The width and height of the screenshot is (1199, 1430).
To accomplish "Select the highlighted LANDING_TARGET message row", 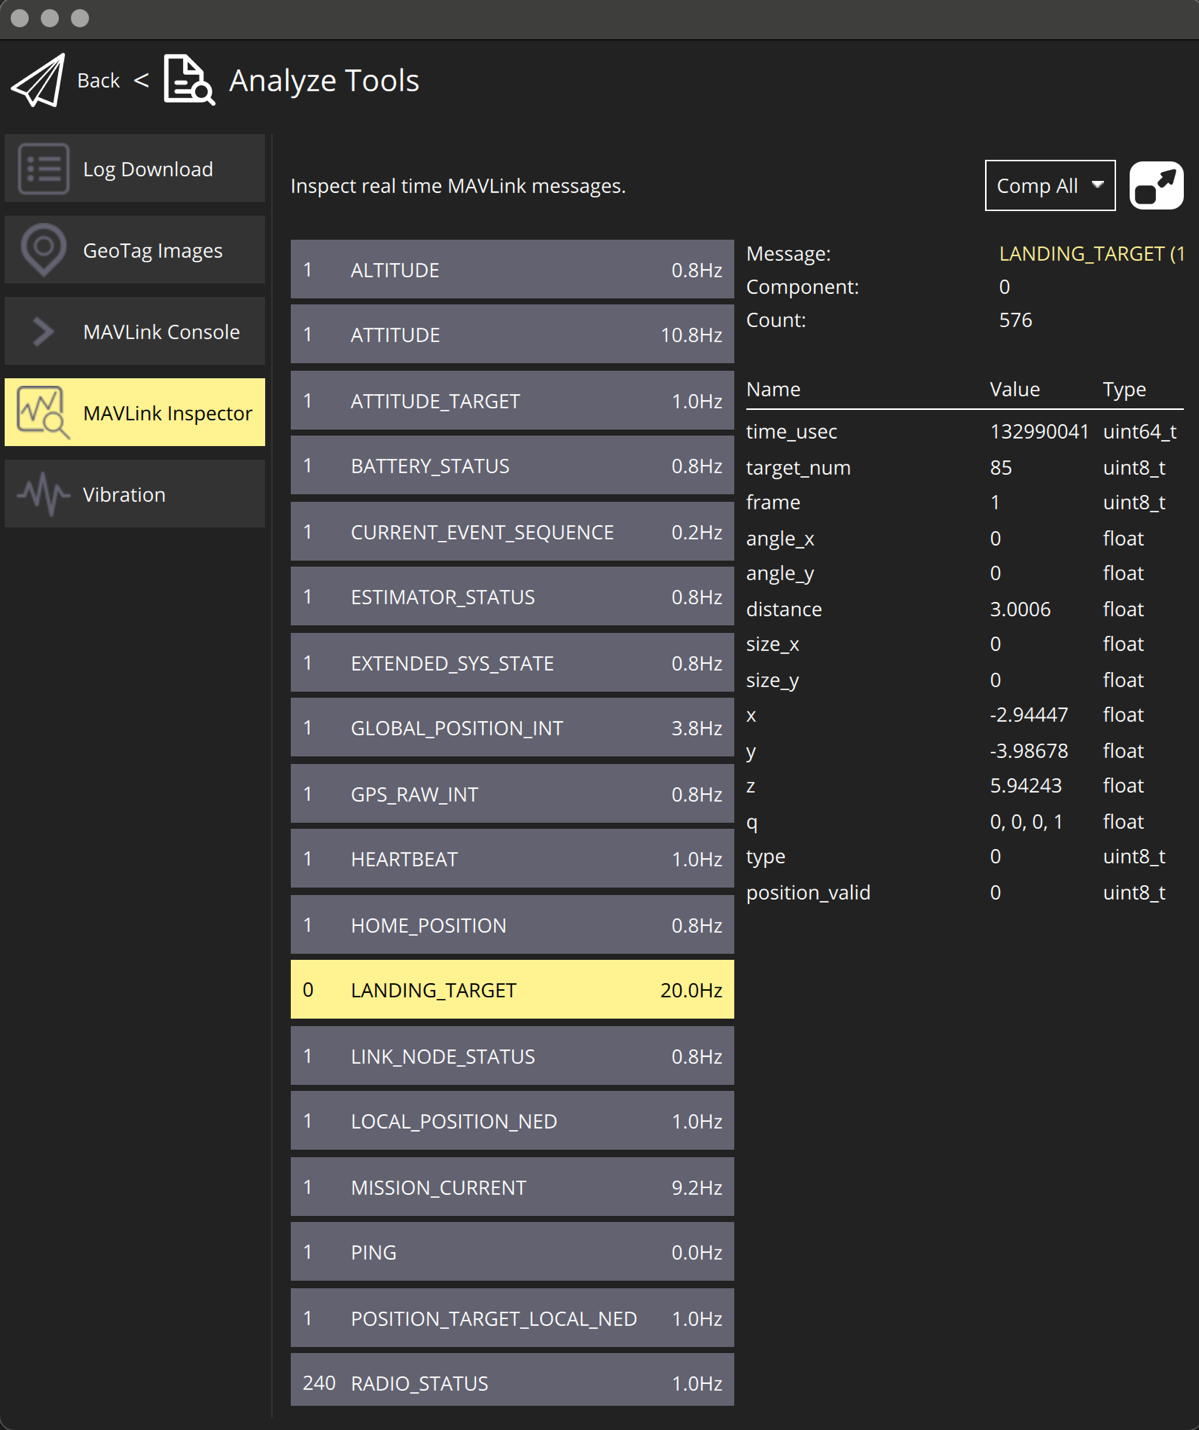I will pyautogui.click(x=512, y=990).
